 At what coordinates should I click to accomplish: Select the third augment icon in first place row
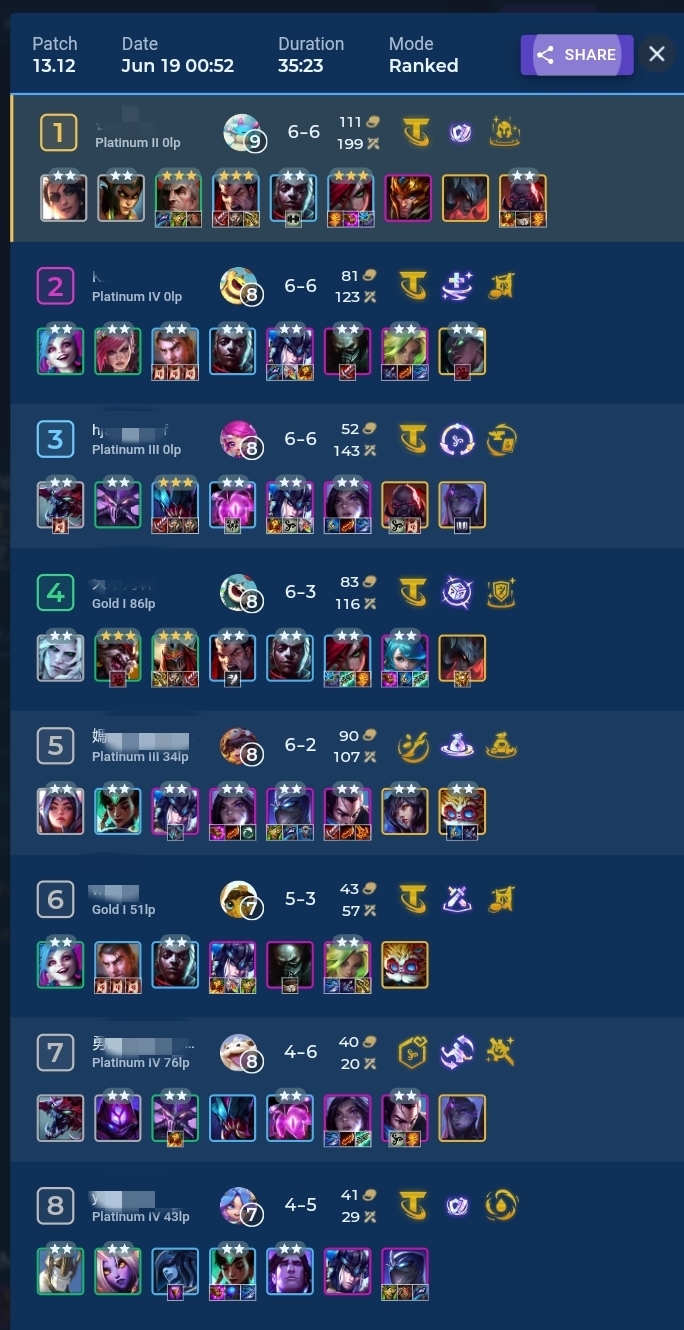[x=505, y=132]
